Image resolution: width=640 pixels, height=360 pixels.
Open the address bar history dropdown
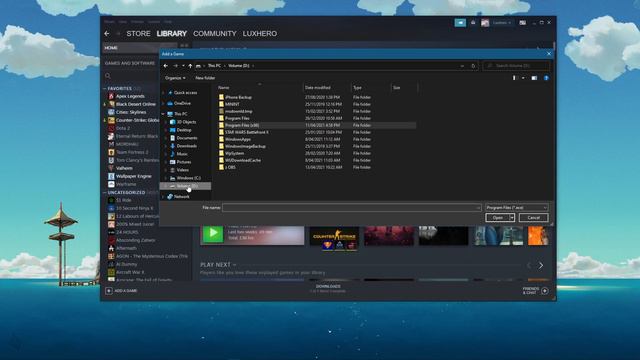click(462, 66)
